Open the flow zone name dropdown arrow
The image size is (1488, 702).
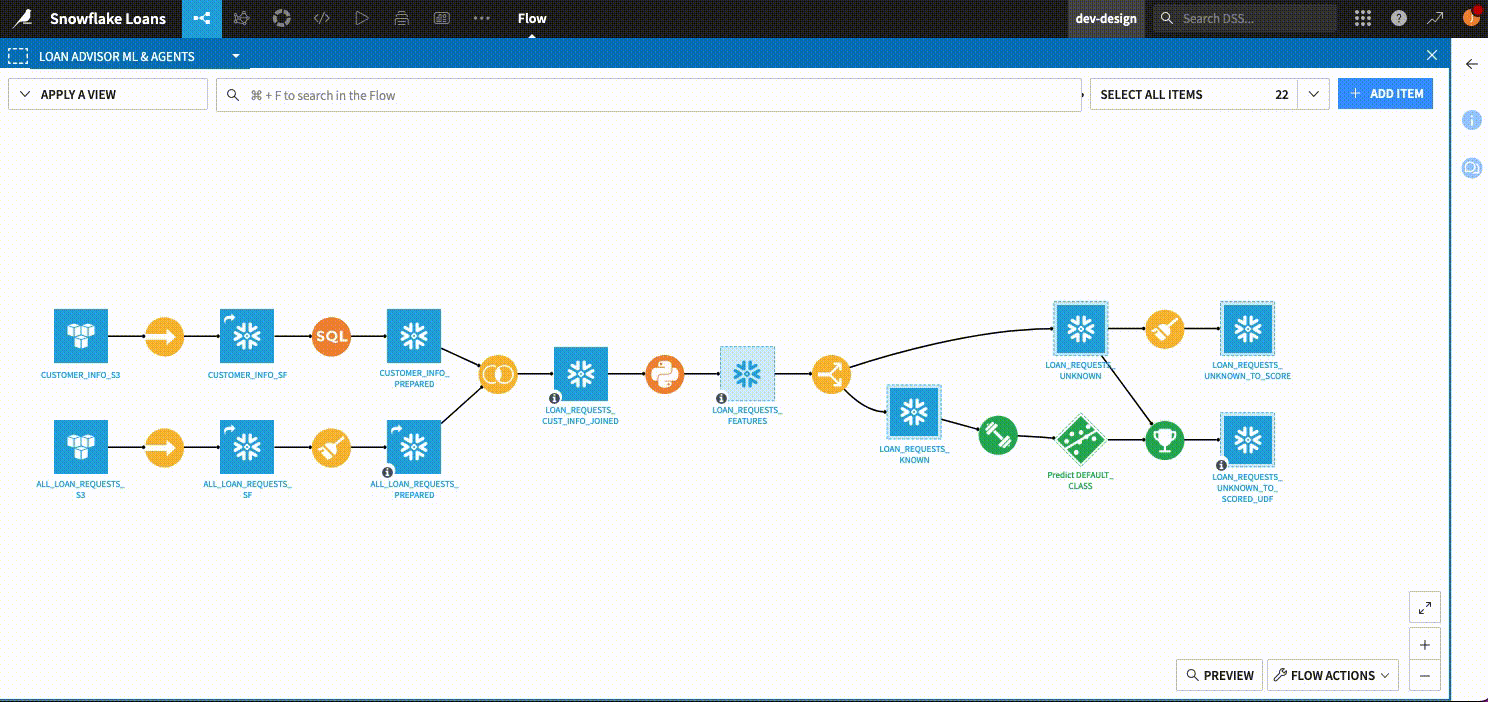tap(236, 56)
